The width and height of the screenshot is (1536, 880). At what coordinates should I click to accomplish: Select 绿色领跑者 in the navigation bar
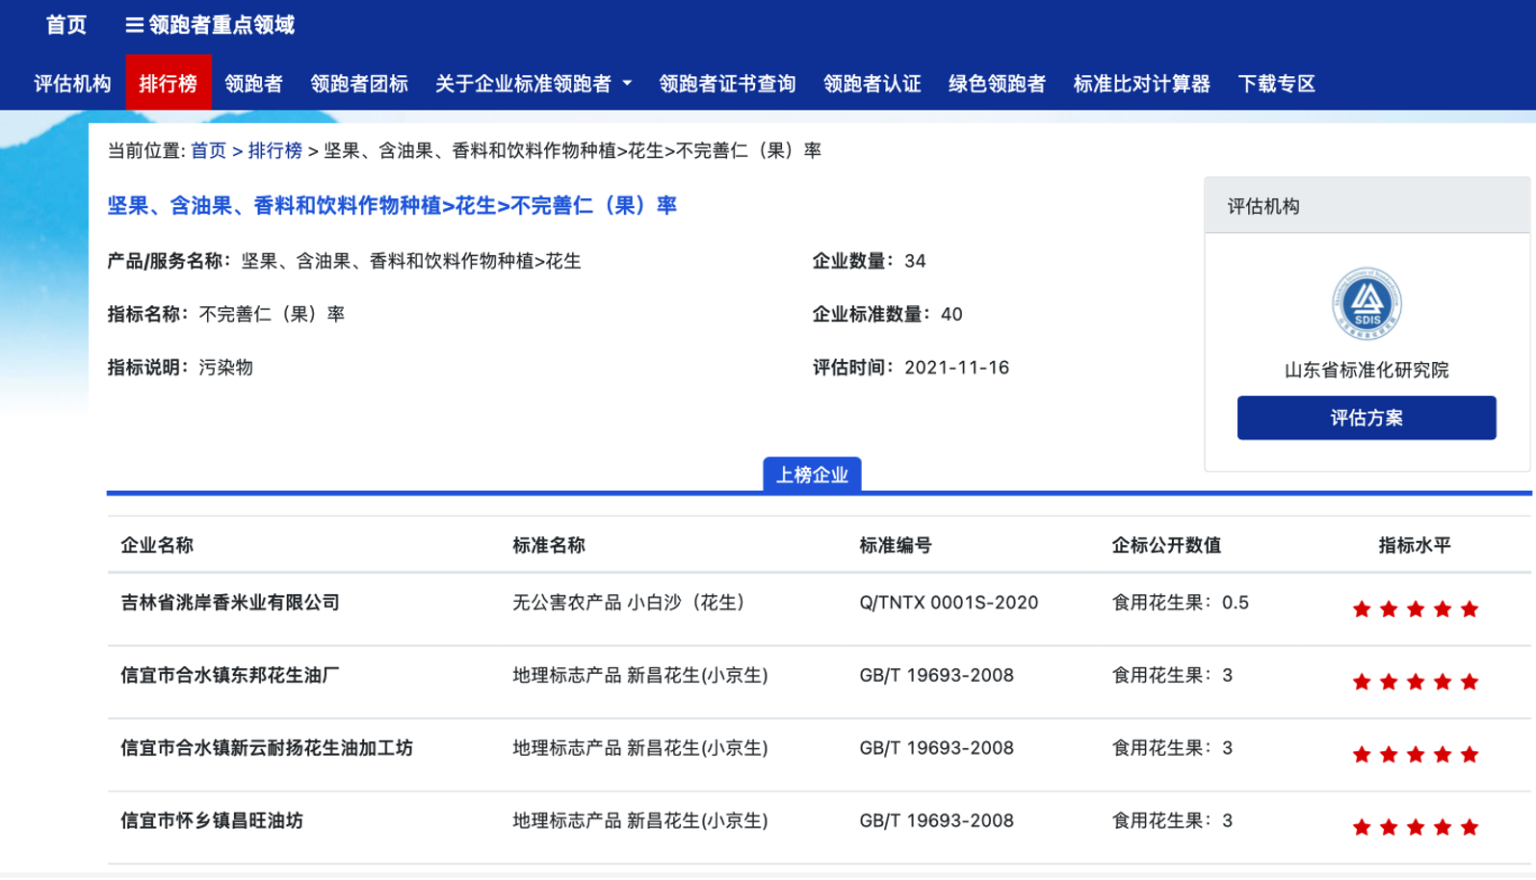click(x=997, y=84)
